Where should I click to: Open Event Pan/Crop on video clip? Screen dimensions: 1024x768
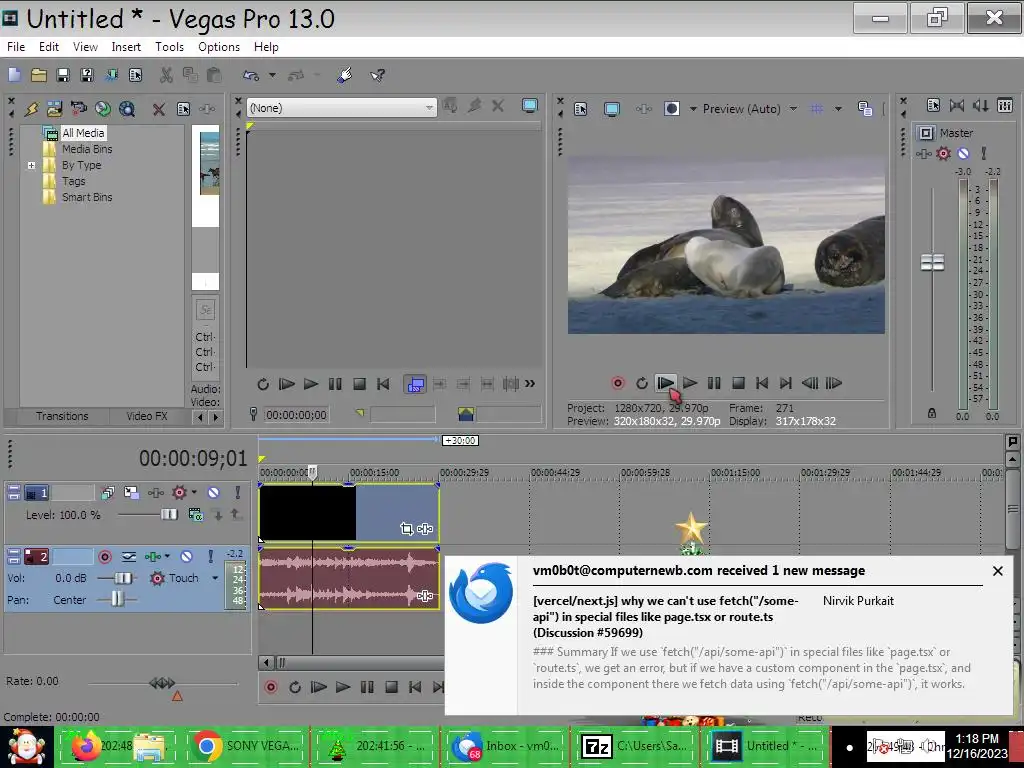[x=407, y=528]
